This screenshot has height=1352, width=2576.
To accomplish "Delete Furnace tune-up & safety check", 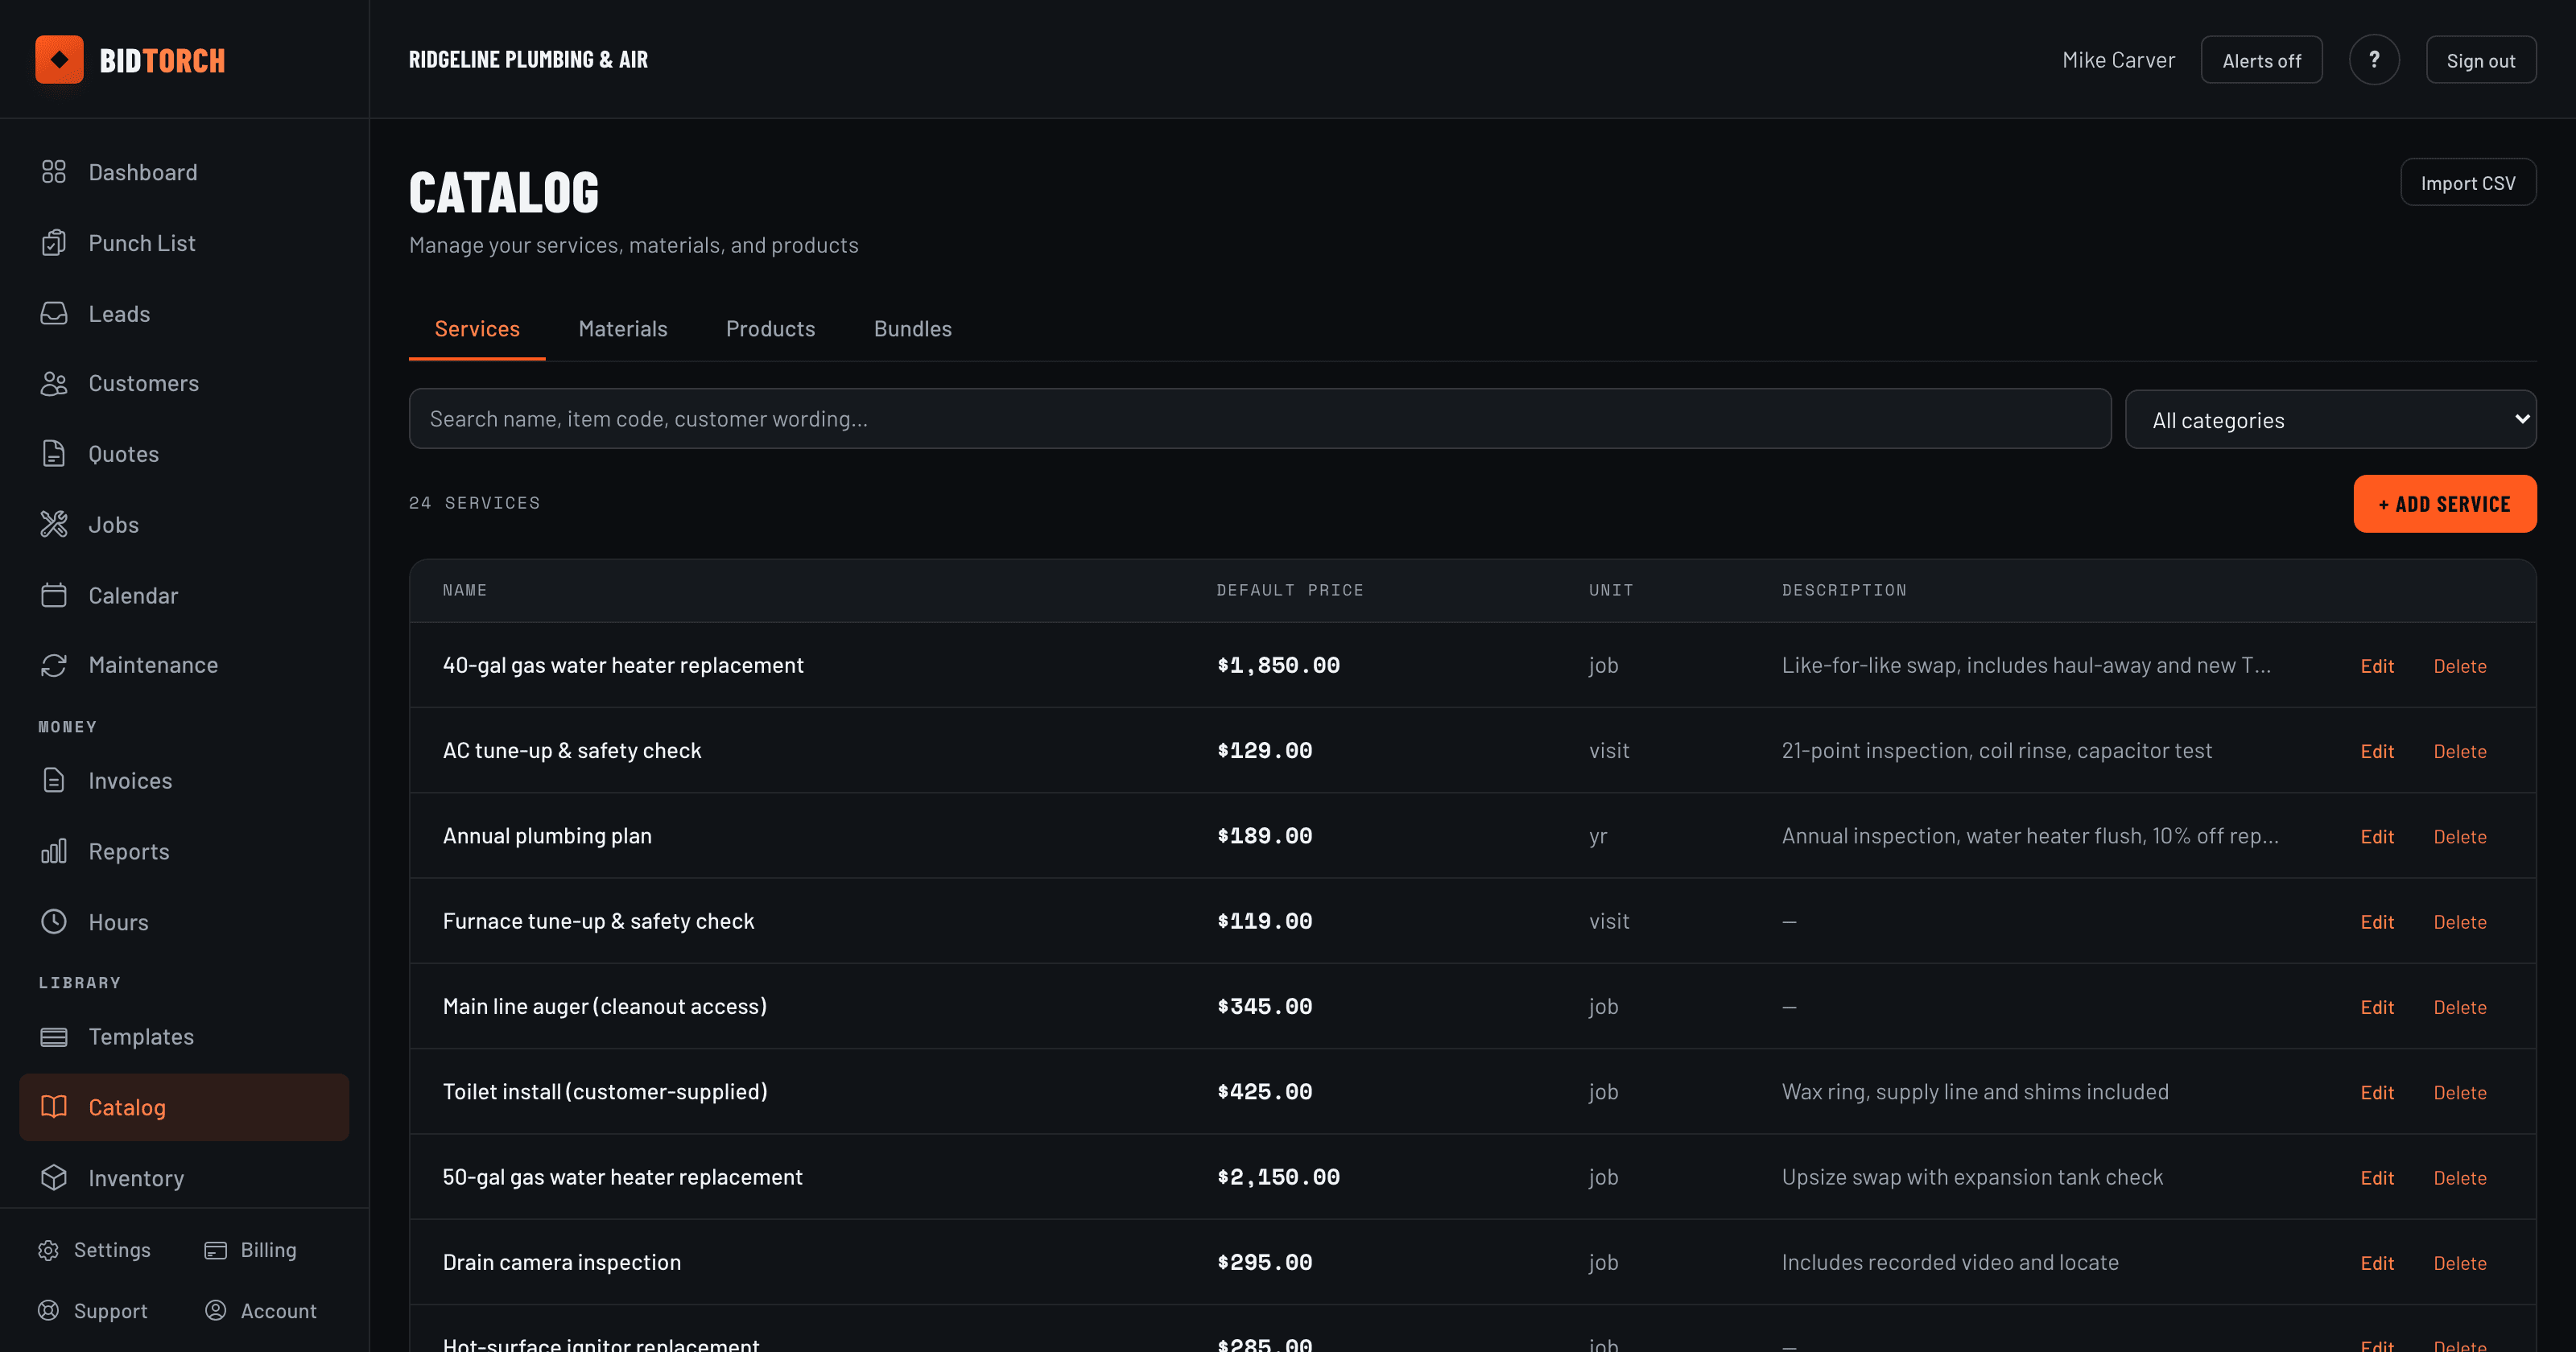I will [x=2460, y=922].
